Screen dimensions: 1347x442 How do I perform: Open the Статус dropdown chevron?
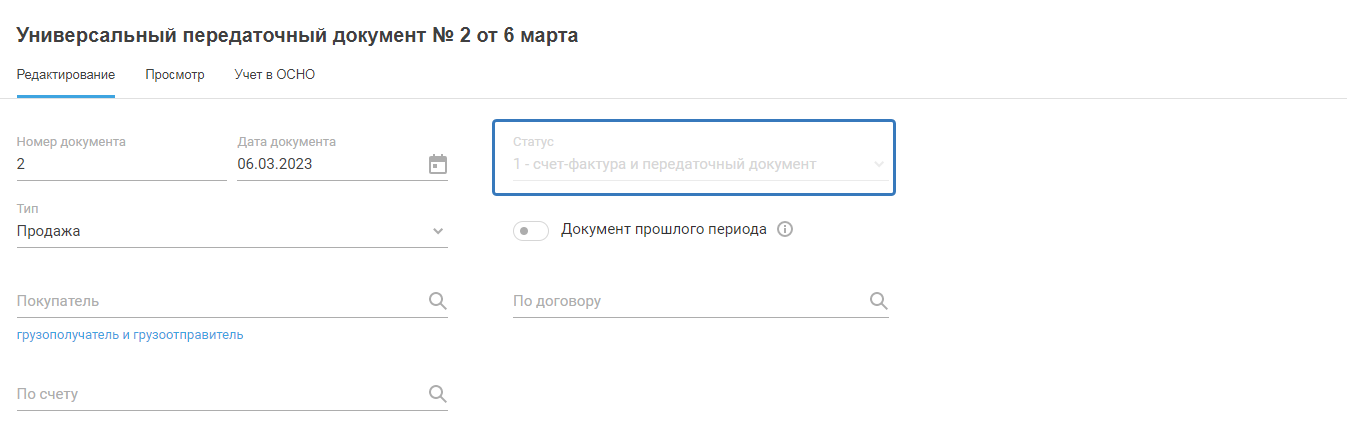[x=879, y=164]
